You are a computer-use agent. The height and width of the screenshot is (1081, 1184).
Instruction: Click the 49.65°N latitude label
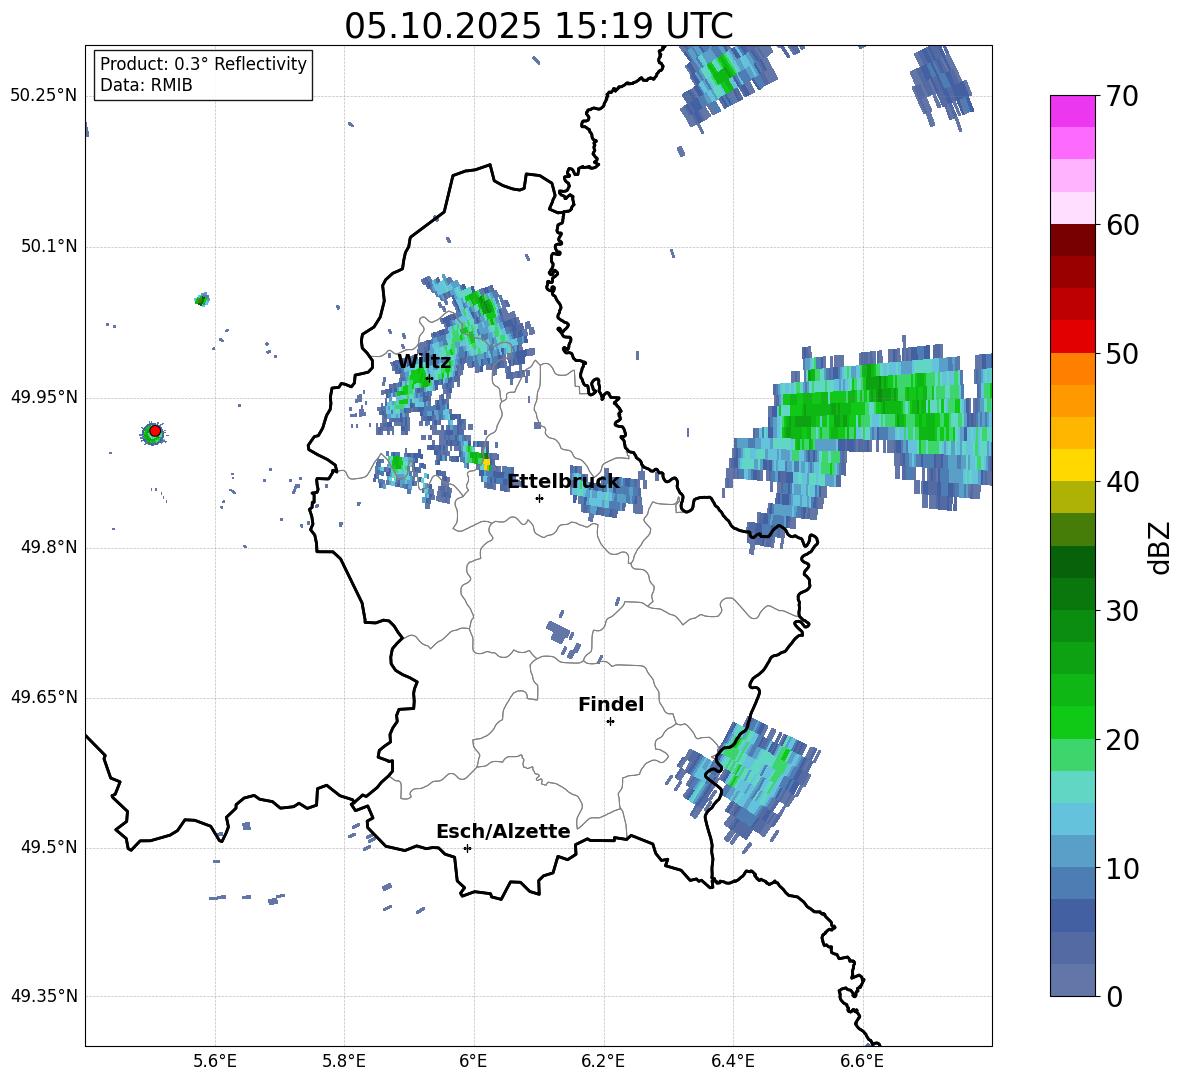click(44, 697)
